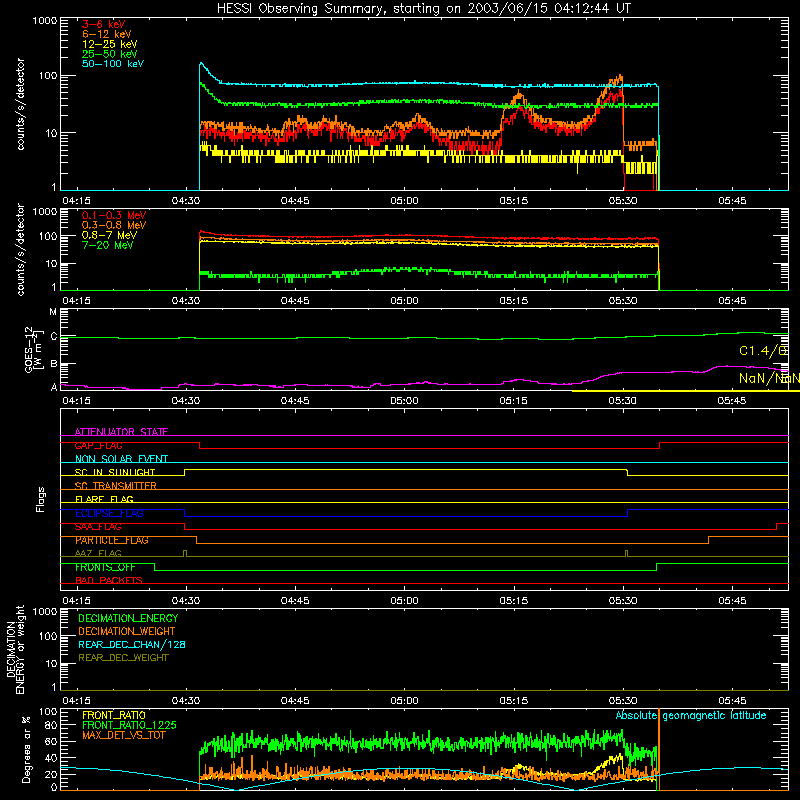Click the 0.3-0.8 MeV legend label

(114, 225)
